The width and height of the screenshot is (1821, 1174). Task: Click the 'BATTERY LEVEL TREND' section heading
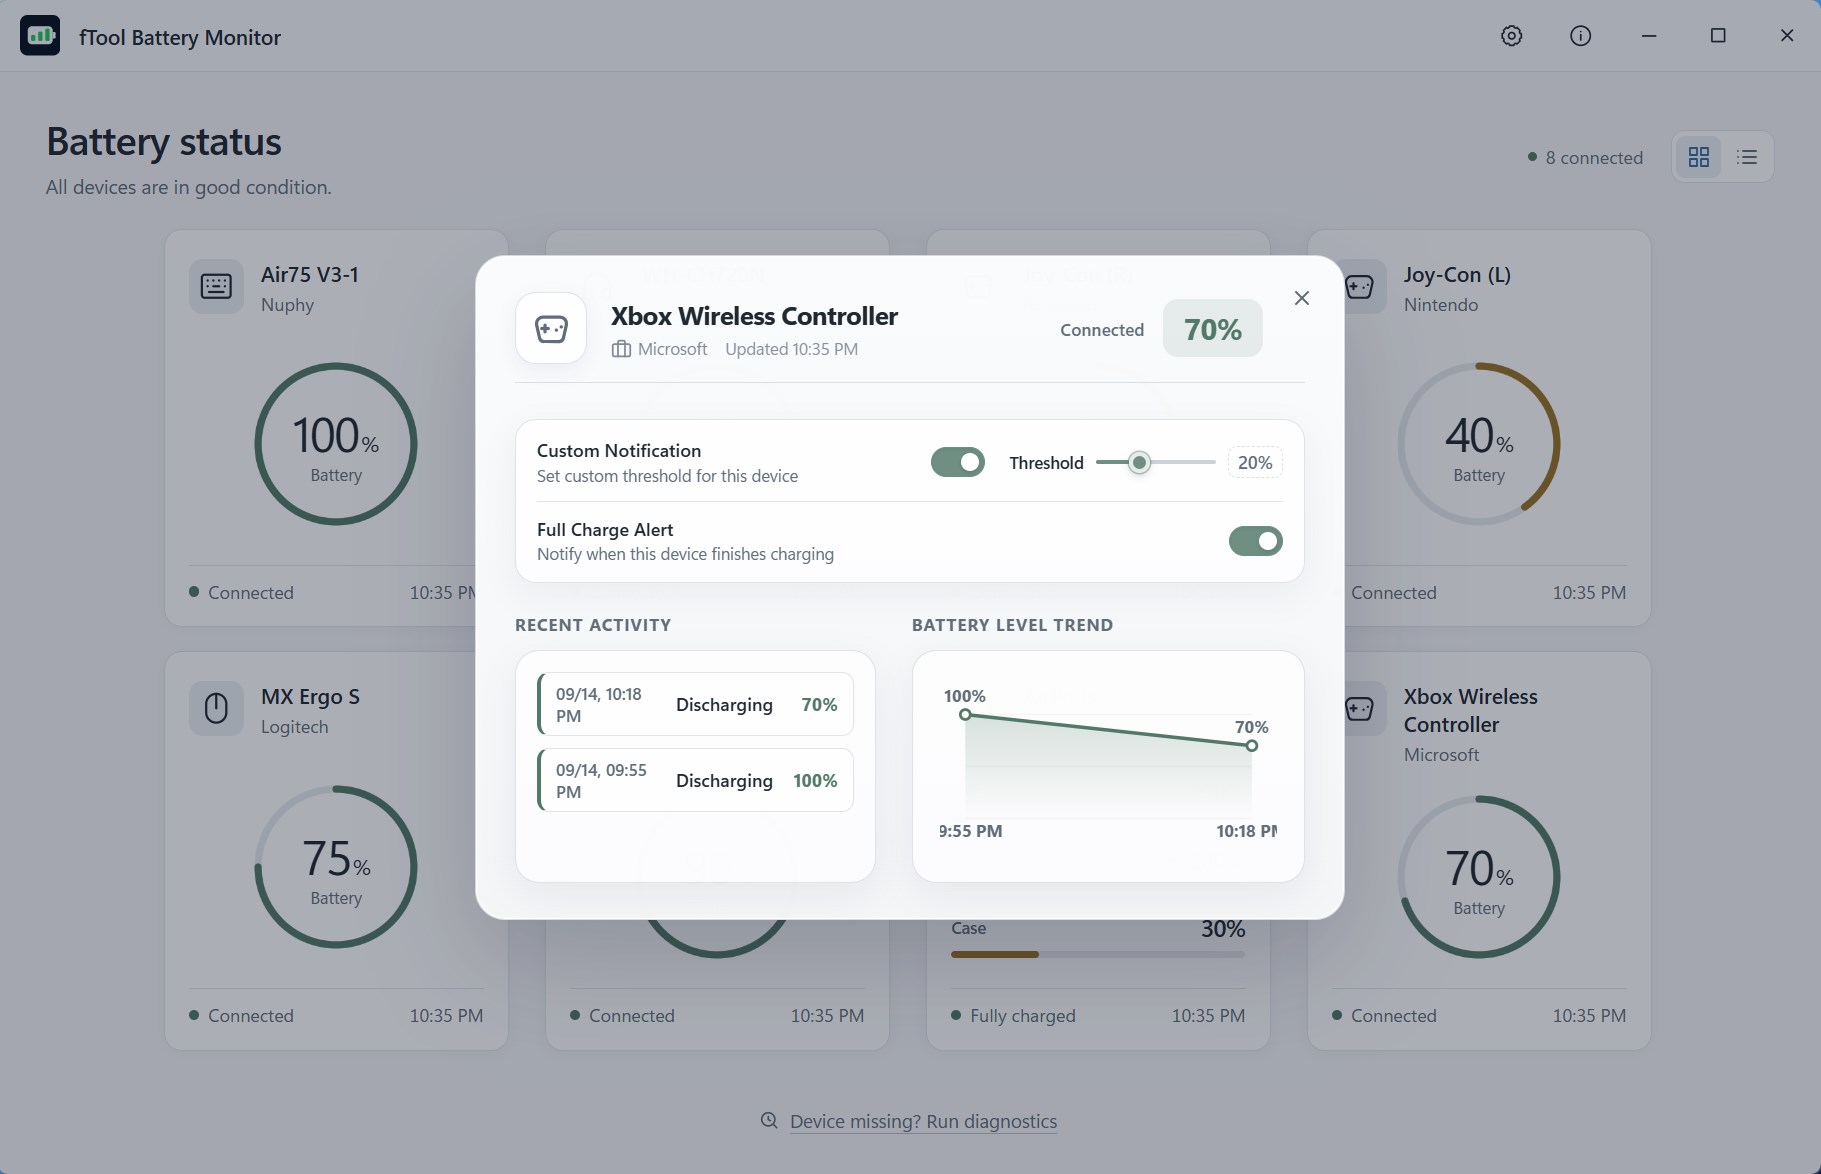[1012, 625]
